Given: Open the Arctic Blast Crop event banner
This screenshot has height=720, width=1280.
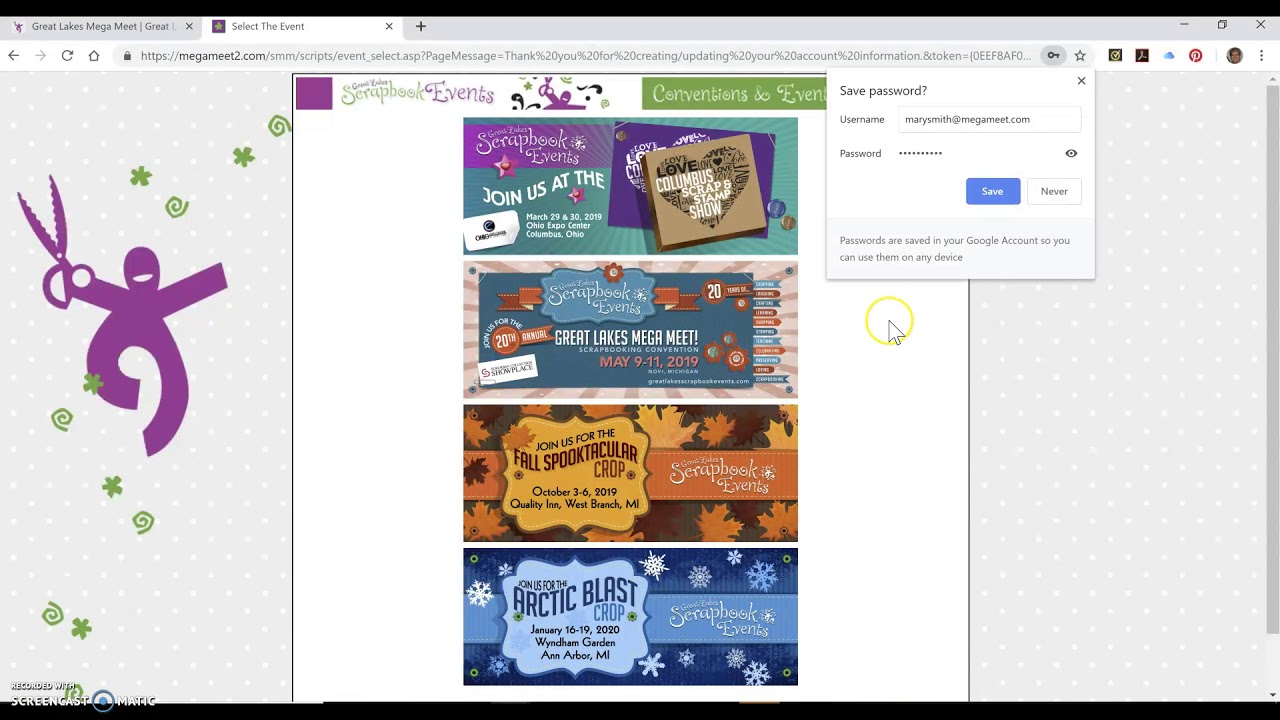Looking at the screenshot, I should (630, 617).
